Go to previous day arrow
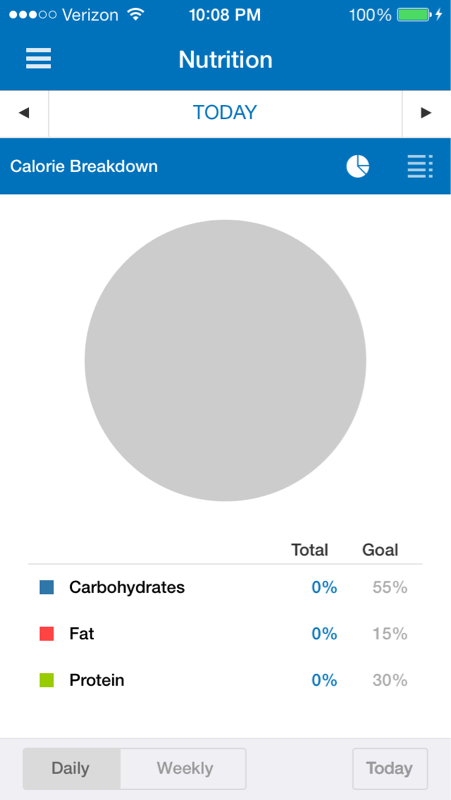Viewport: 451px width, 800px height. point(24,113)
